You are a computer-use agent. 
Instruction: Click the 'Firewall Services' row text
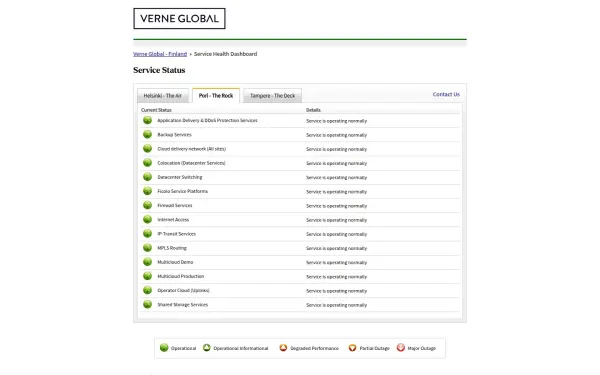pyautogui.click(x=175, y=205)
